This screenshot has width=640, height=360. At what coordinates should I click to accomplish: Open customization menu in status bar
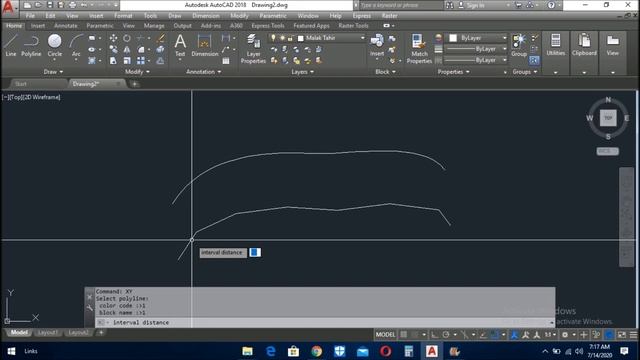(633, 335)
